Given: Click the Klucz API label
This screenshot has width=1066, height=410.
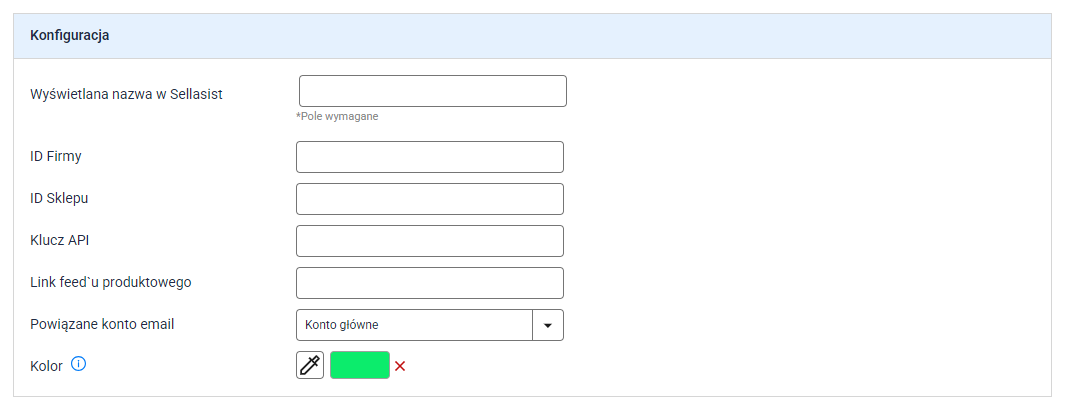Looking at the screenshot, I should point(60,240).
